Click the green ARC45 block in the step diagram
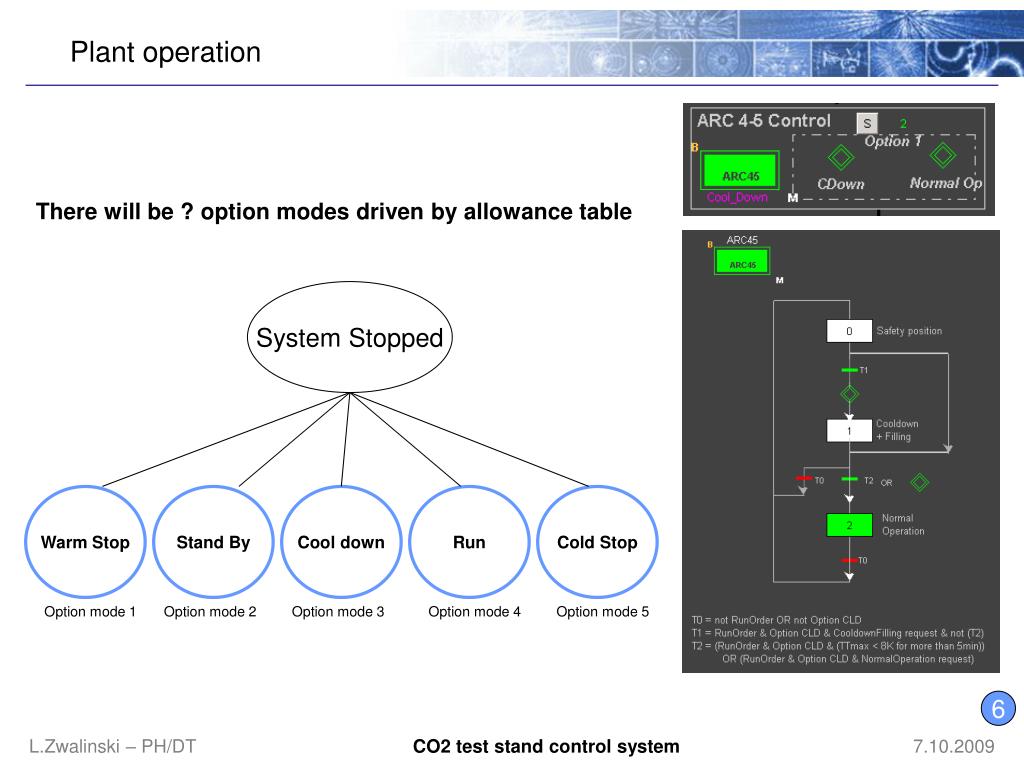 pyautogui.click(x=742, y=261)
